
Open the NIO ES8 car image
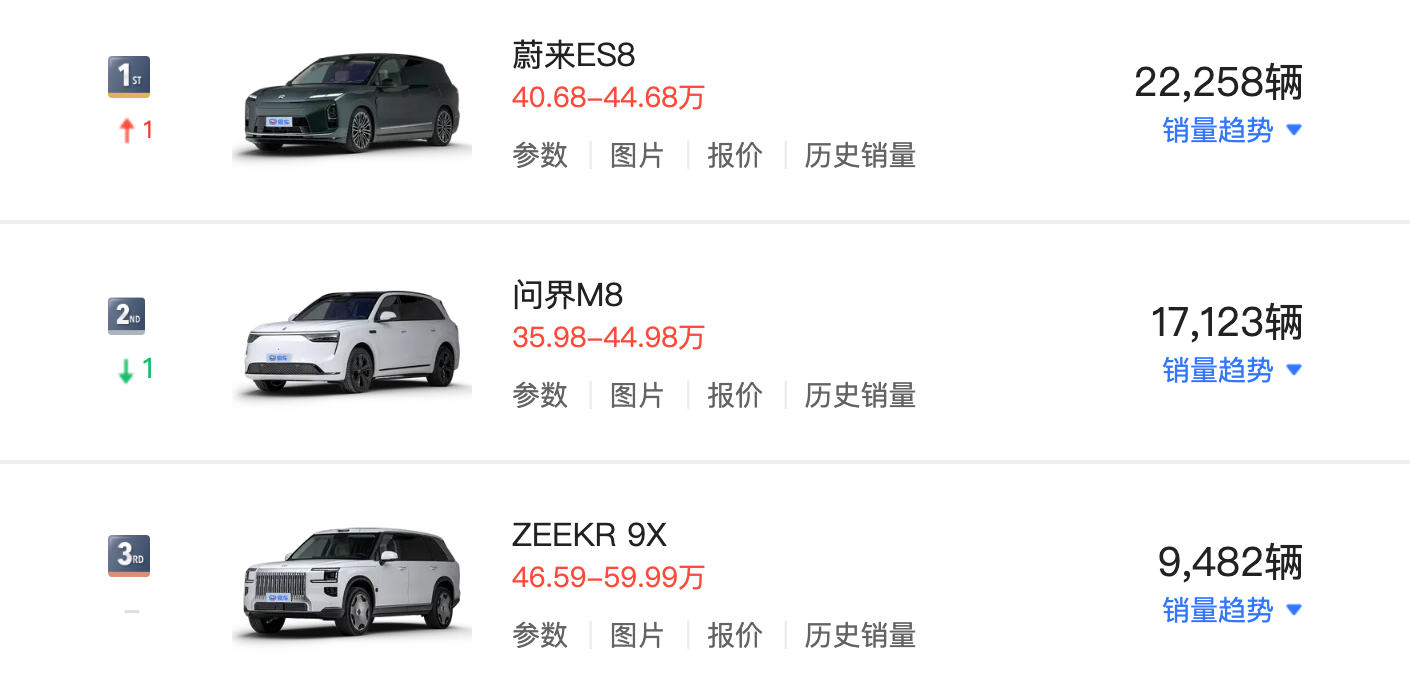coord(352,107)
